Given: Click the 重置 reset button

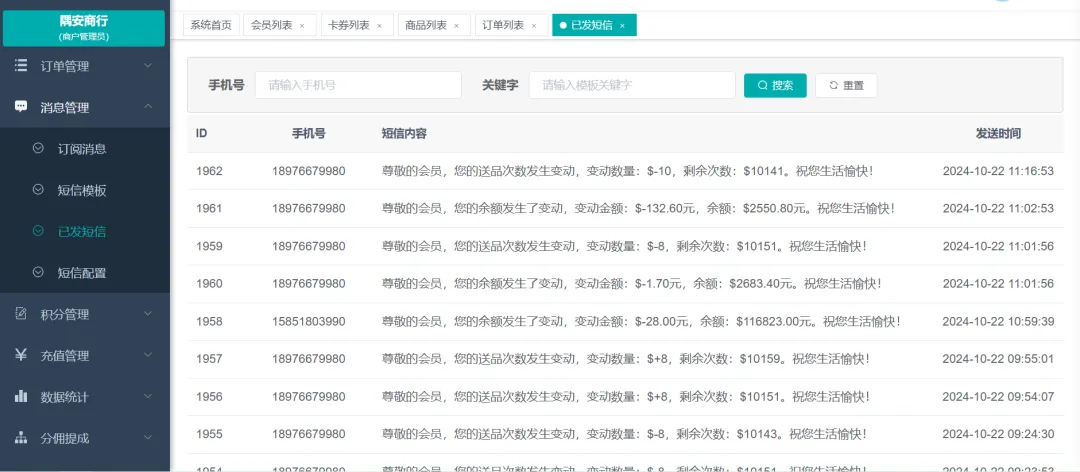Looking at the screenshot, I should tap(846, 86).
